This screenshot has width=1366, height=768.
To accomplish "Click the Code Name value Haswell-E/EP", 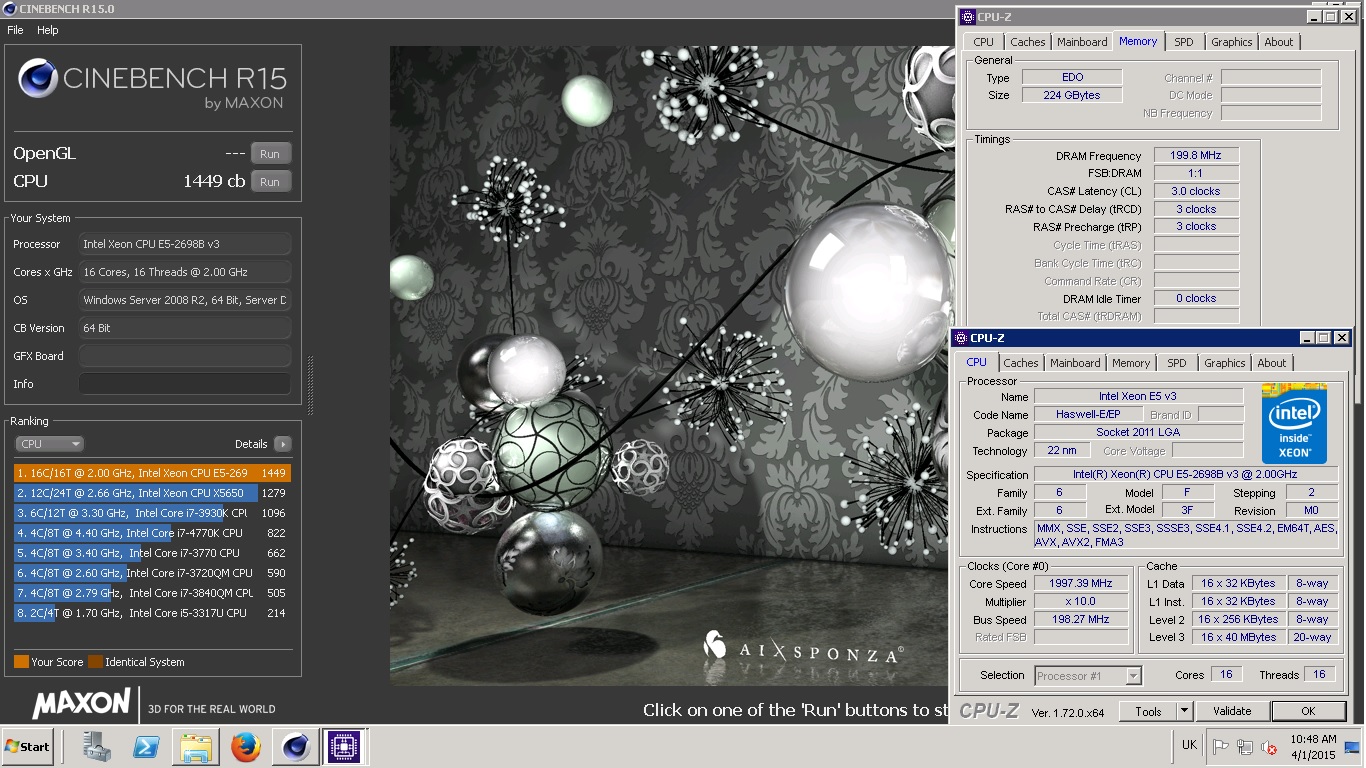I will tap(1088, 414).
